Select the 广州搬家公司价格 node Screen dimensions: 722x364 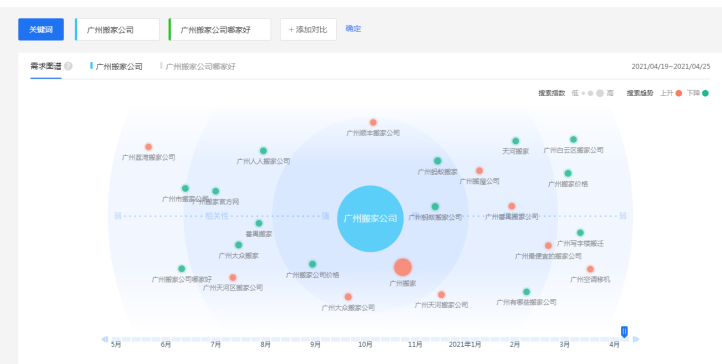pos(312,264)
